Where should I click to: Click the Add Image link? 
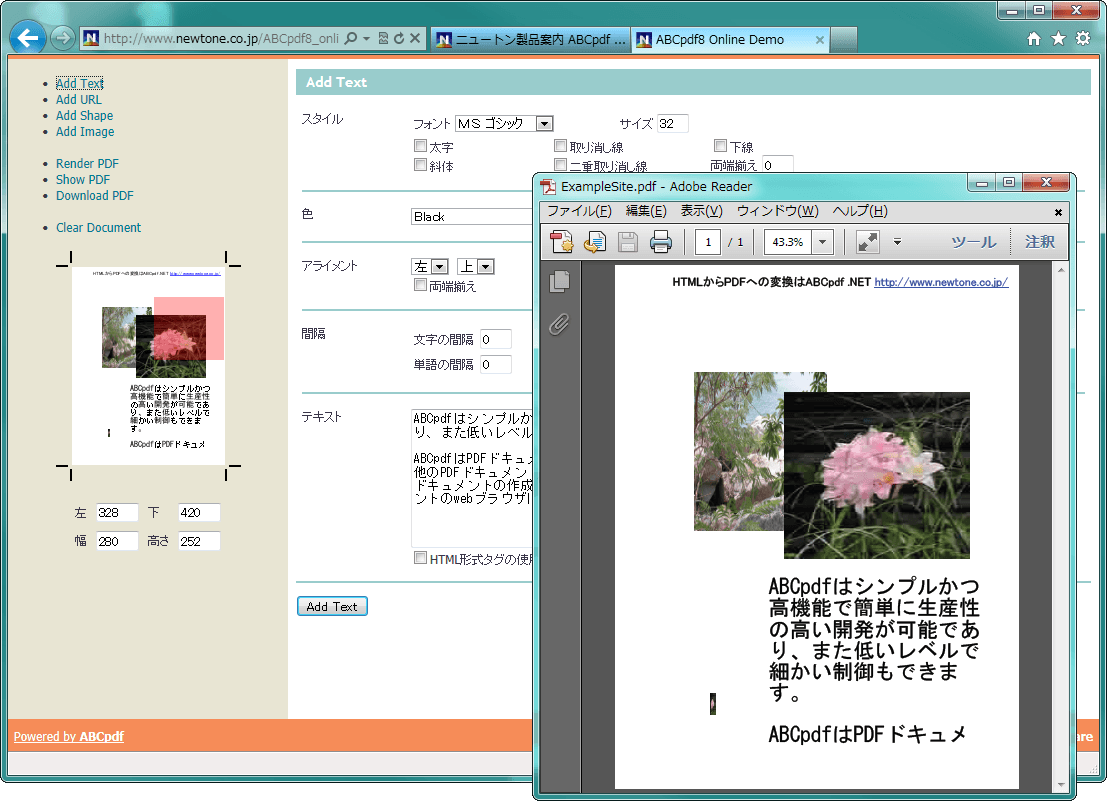coord(85,132)
